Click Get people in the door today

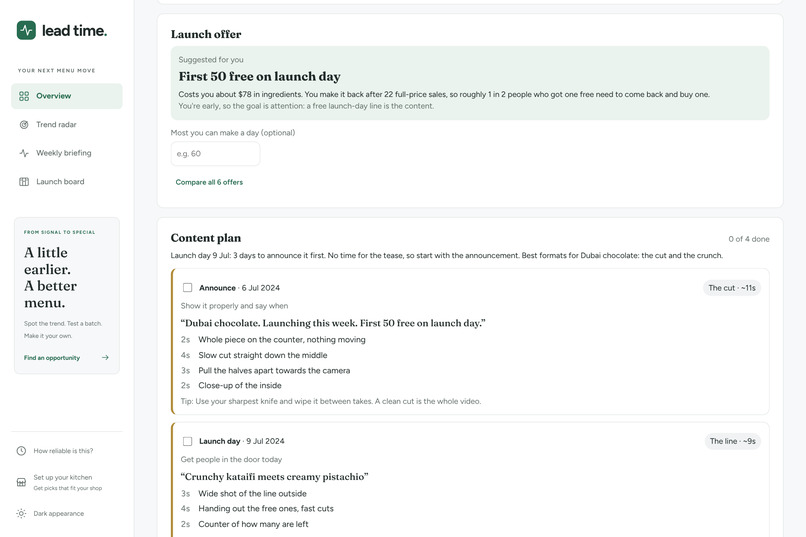tap(231, 459)
